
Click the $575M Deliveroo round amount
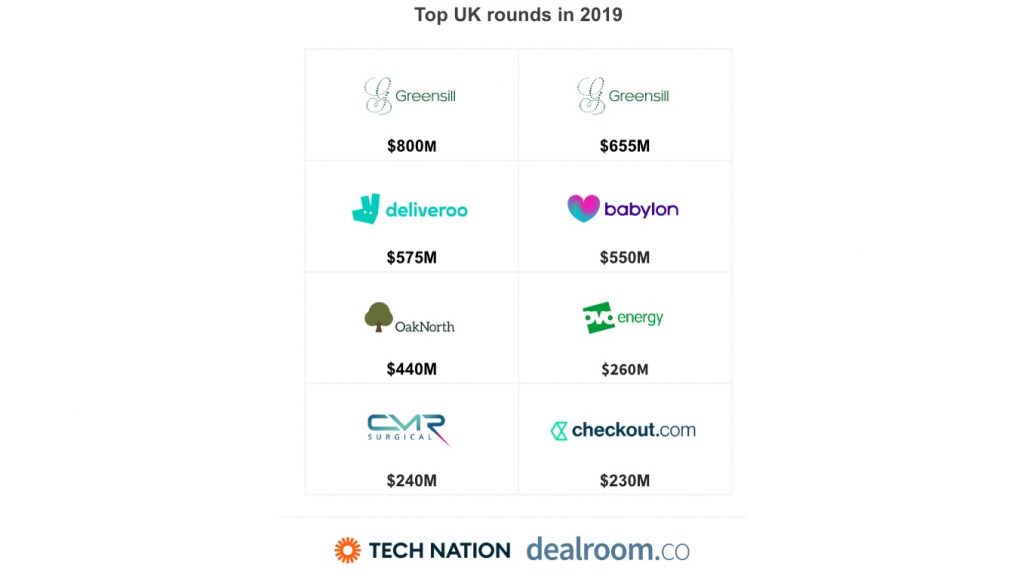click(412, 257)
